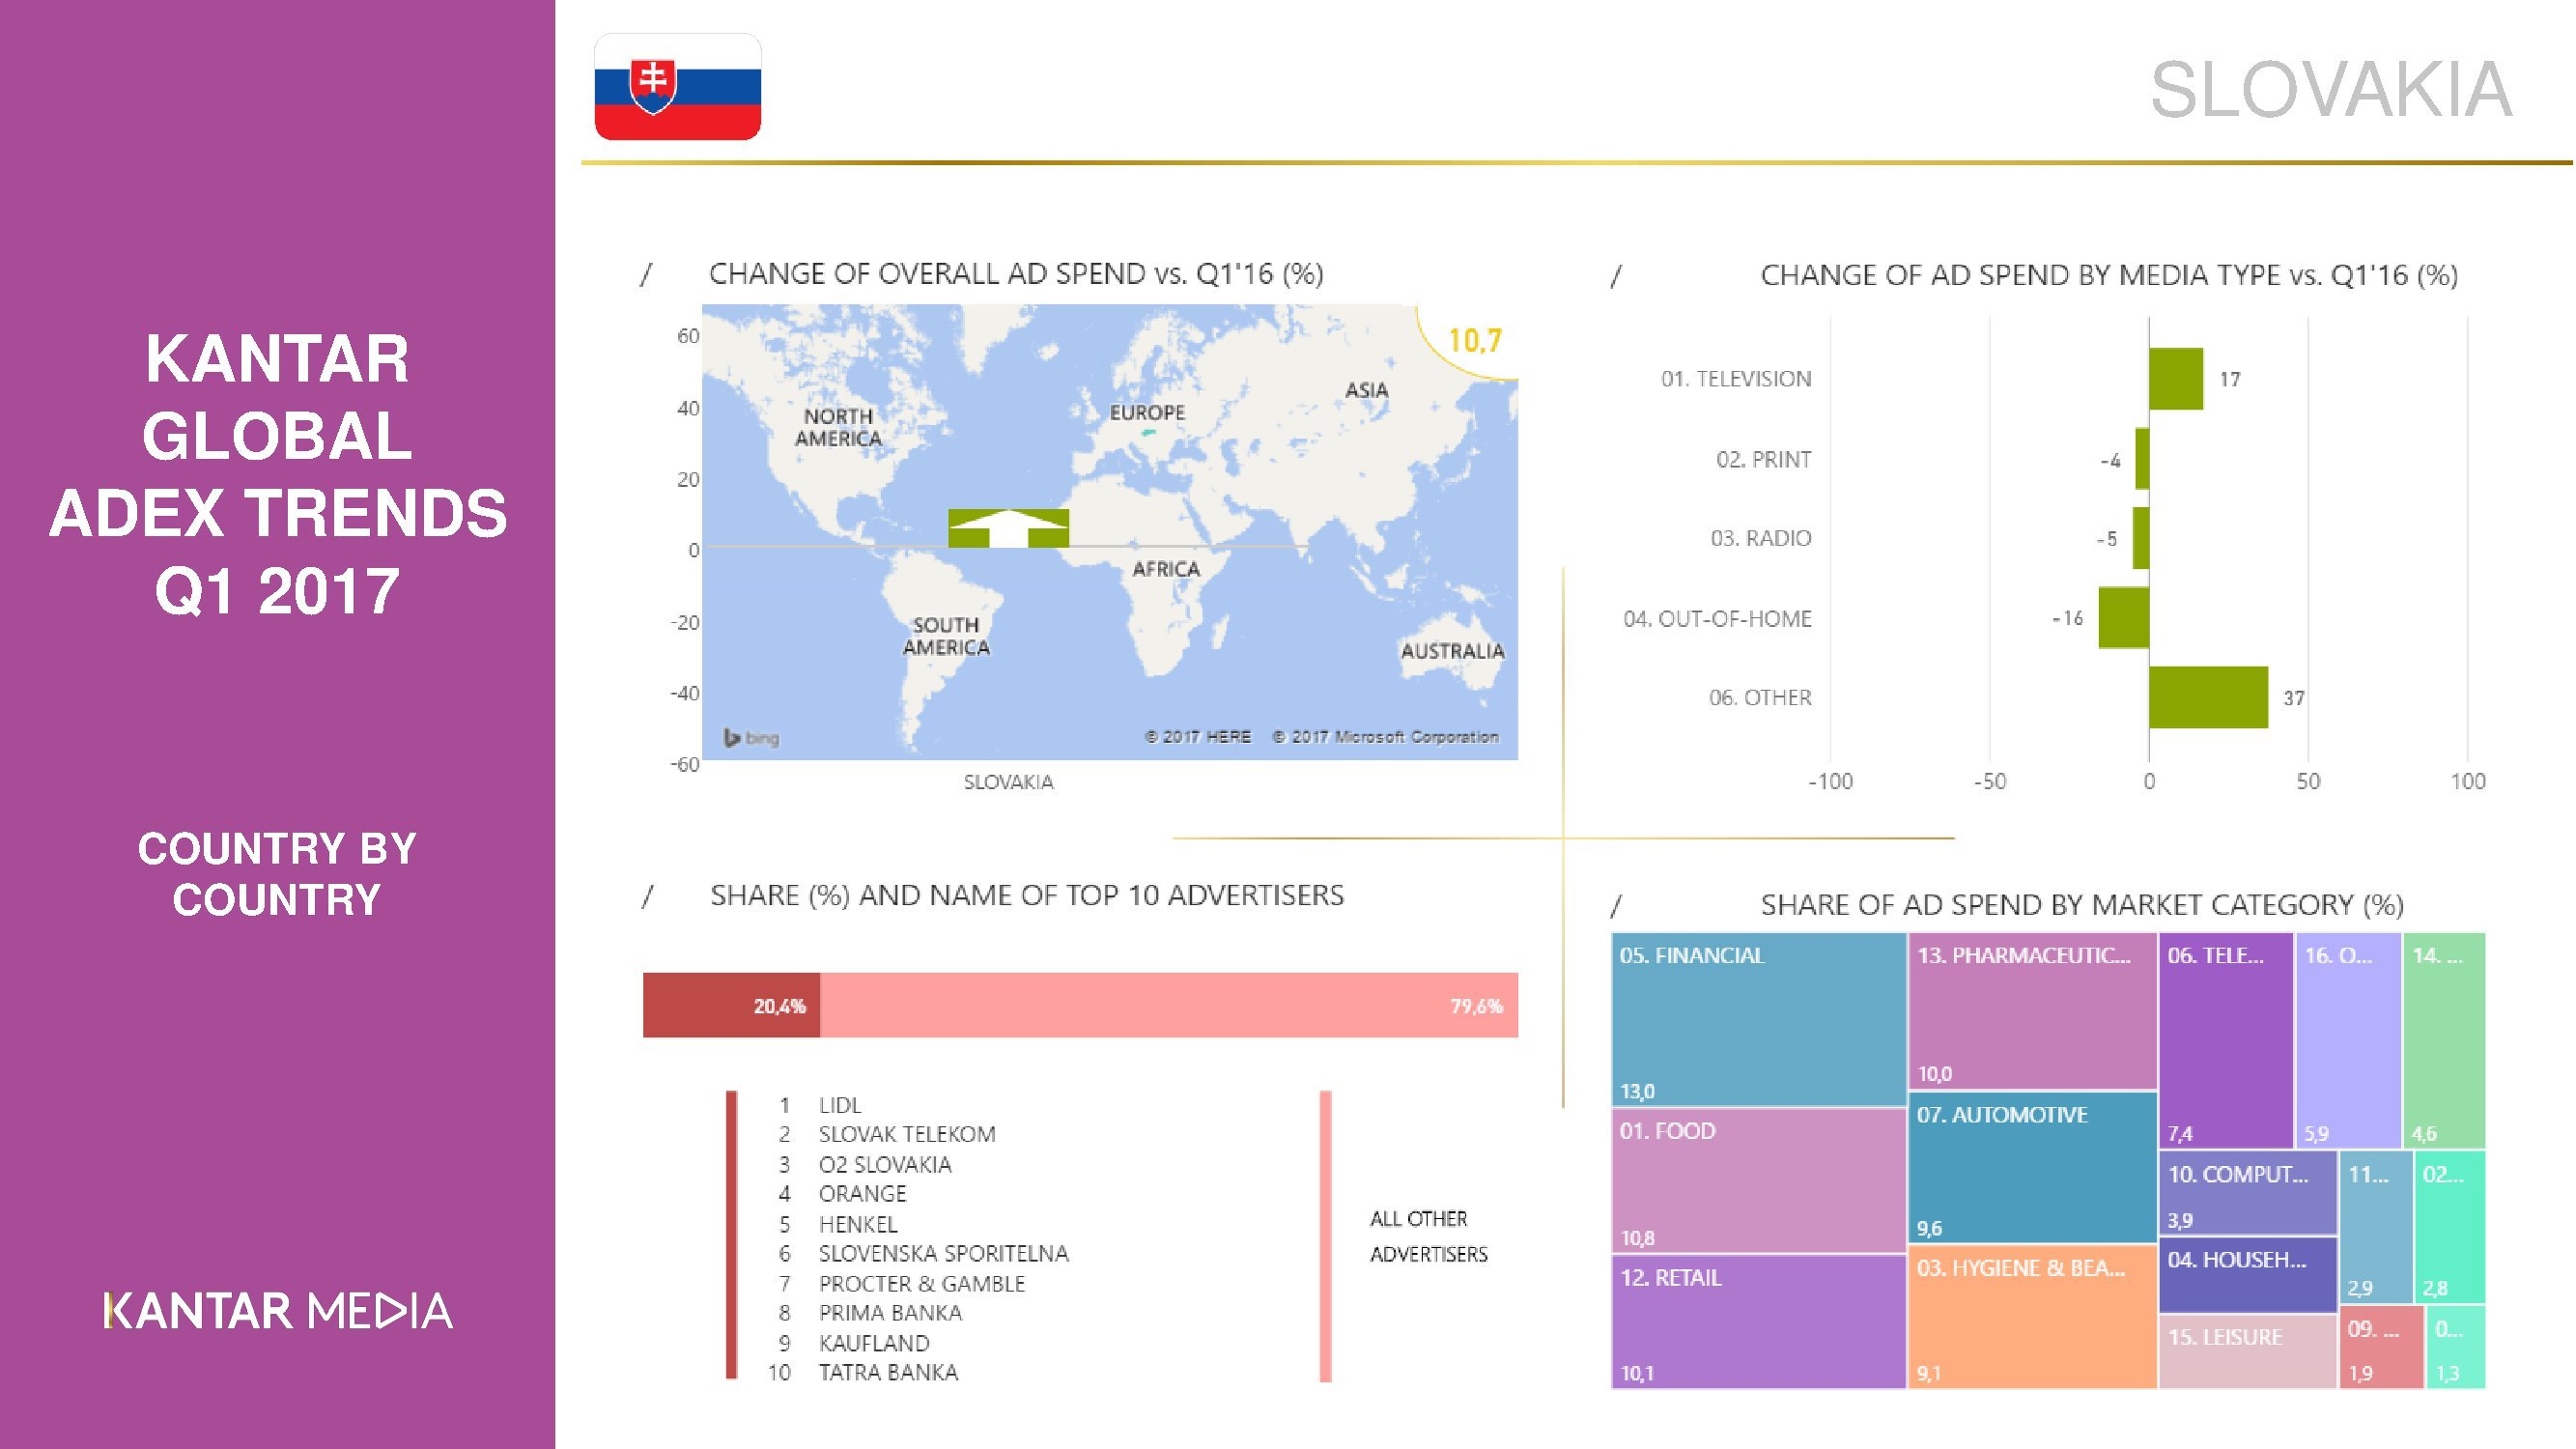The image size is (2576, 1449).
Task: Click the SOUTH AMERICA map label
Action: click(x=946, y=636)
